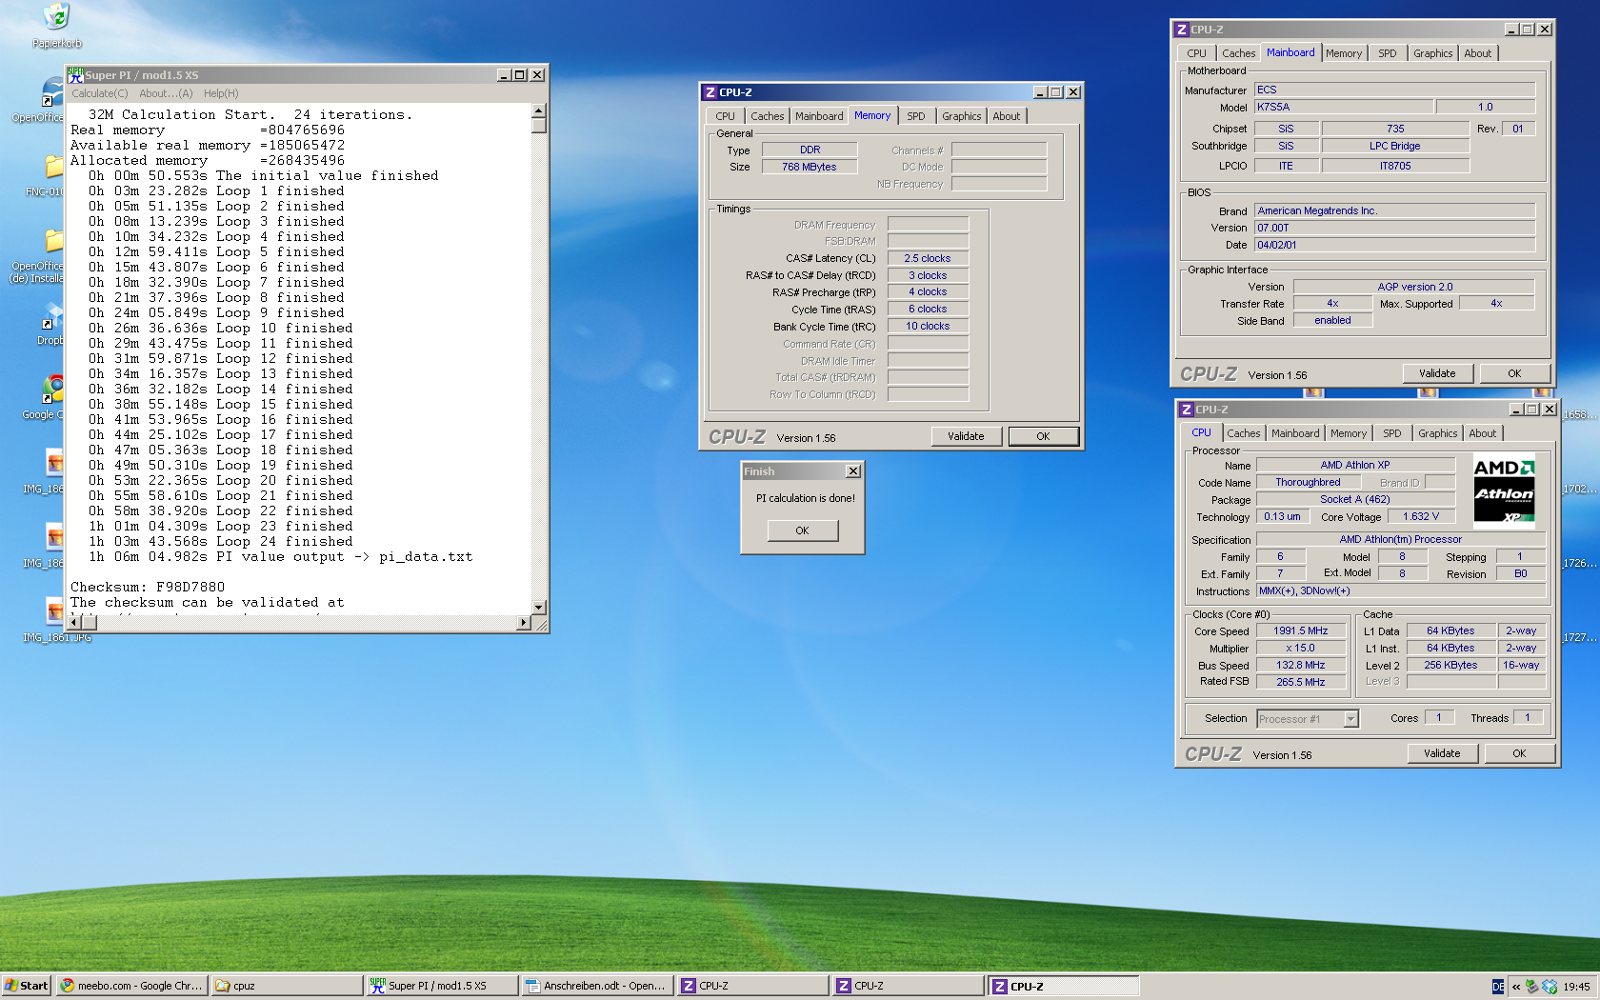Viewport: 1600px width, 1000px height.
Task: Switch to Super PI taskbar item
Action: [x=441, y=986]
